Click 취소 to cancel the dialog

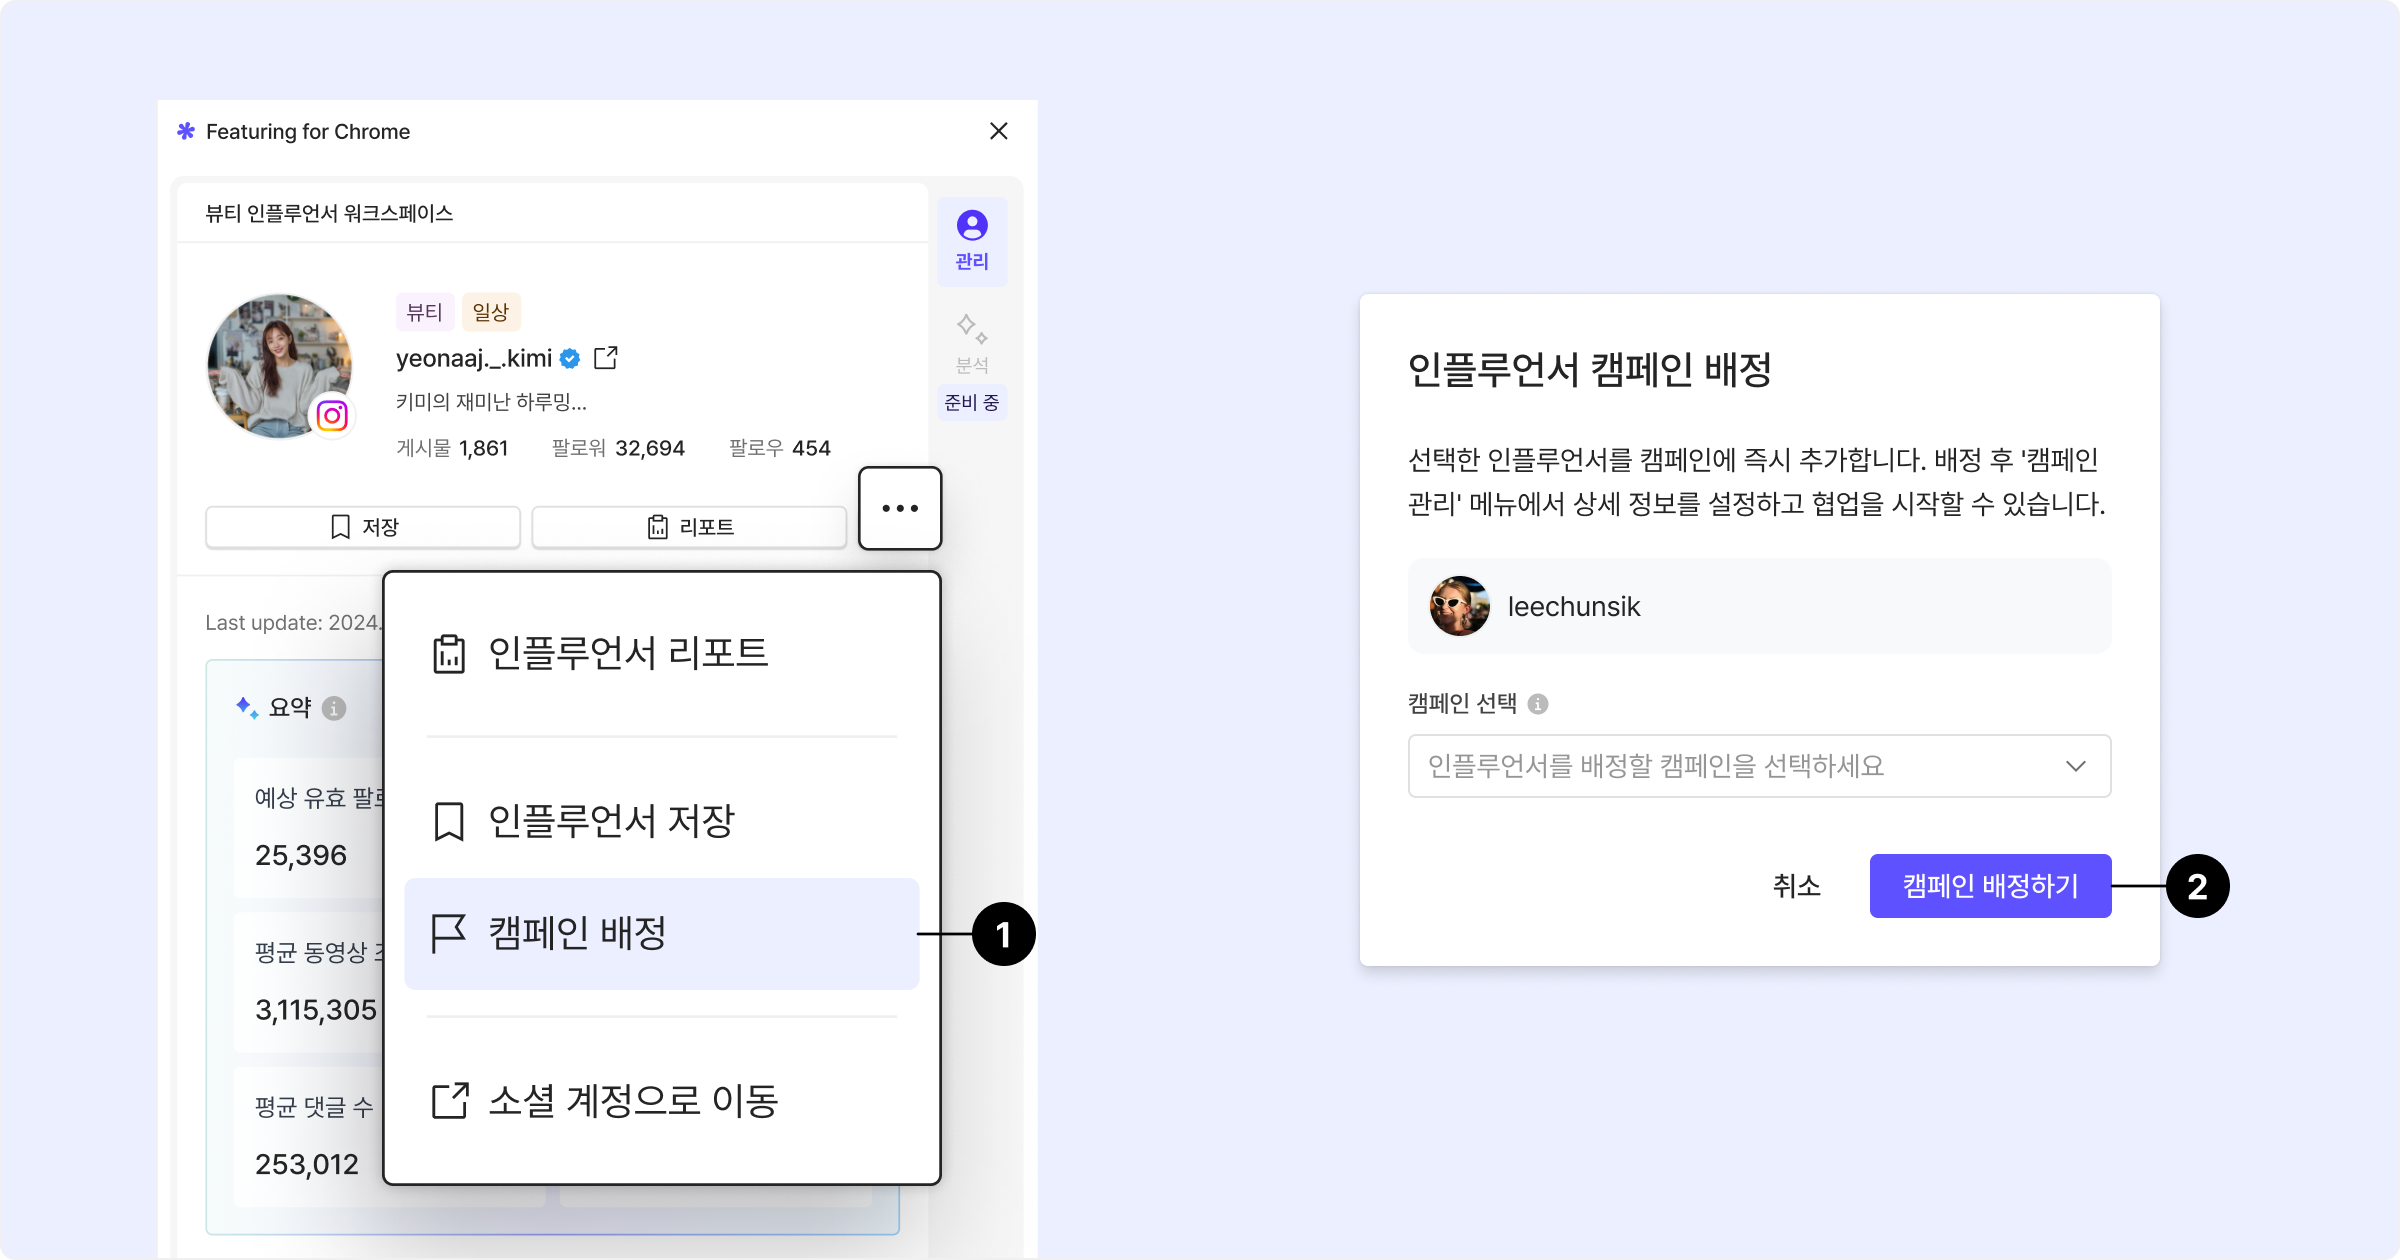click(1796, 886)
